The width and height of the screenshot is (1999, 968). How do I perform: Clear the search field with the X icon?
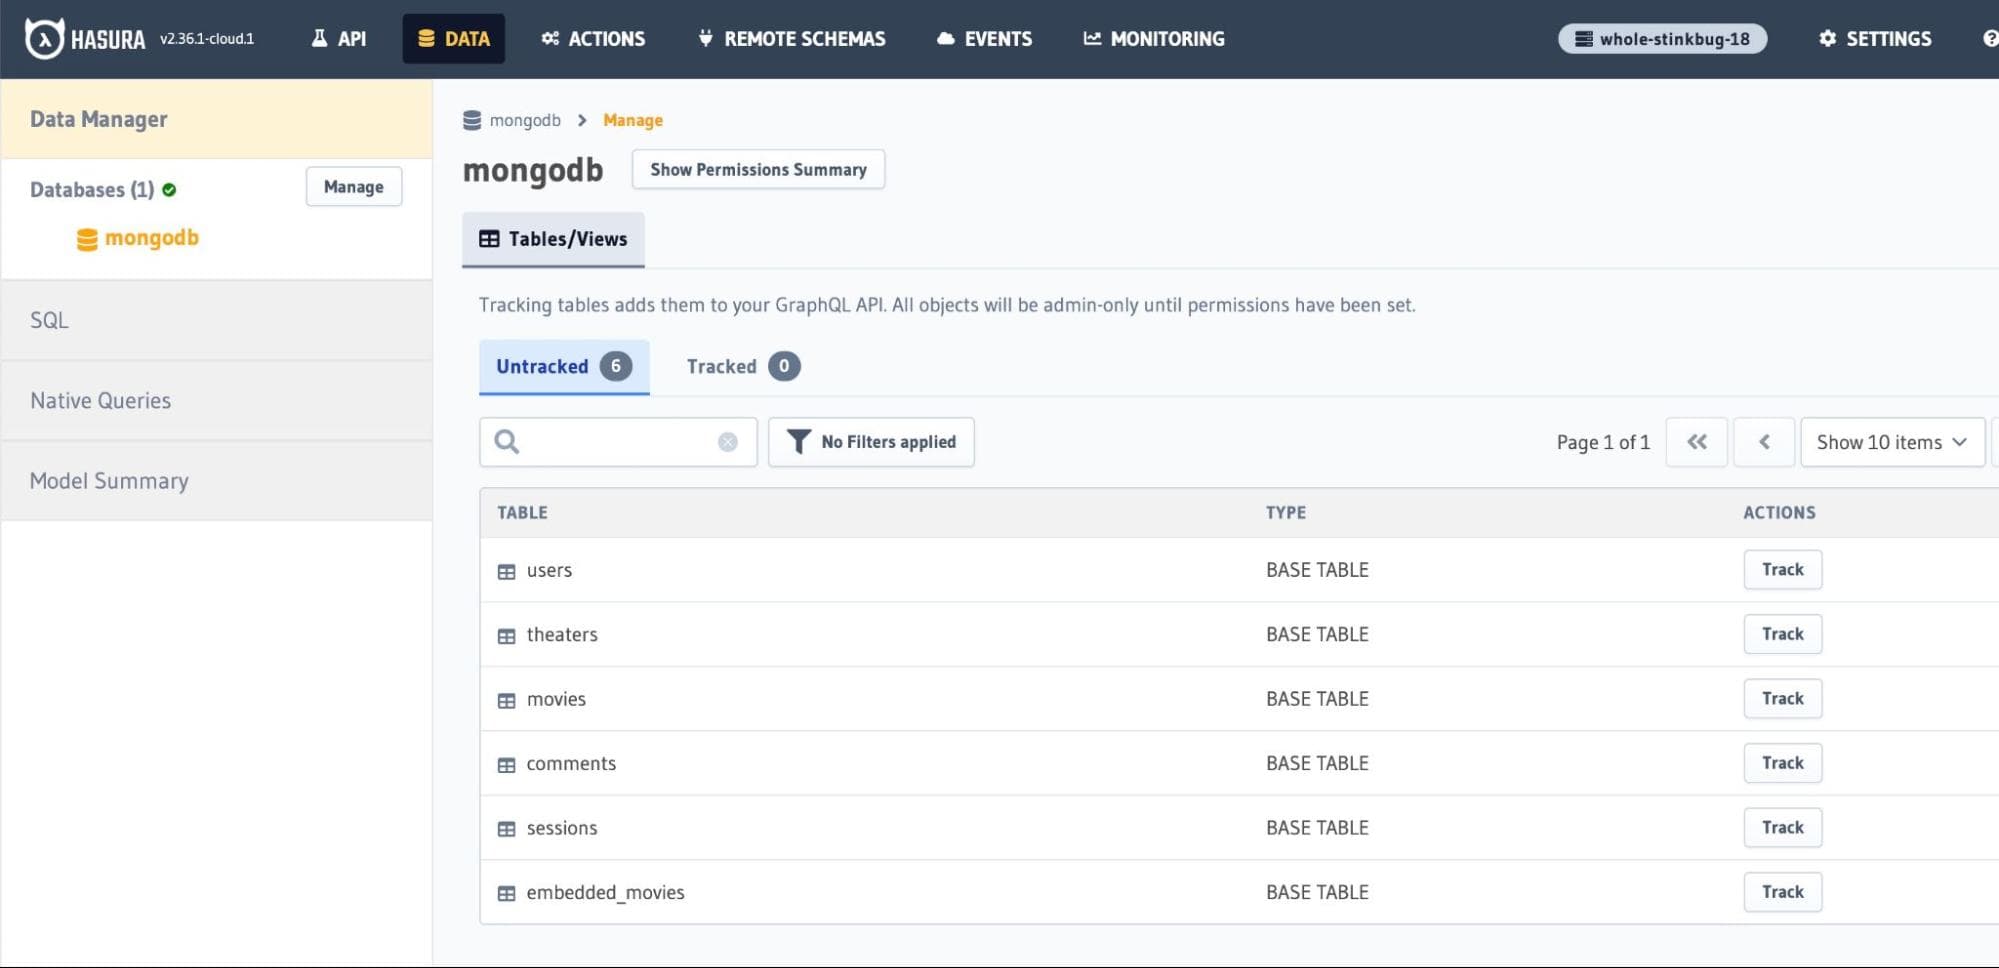727,442
